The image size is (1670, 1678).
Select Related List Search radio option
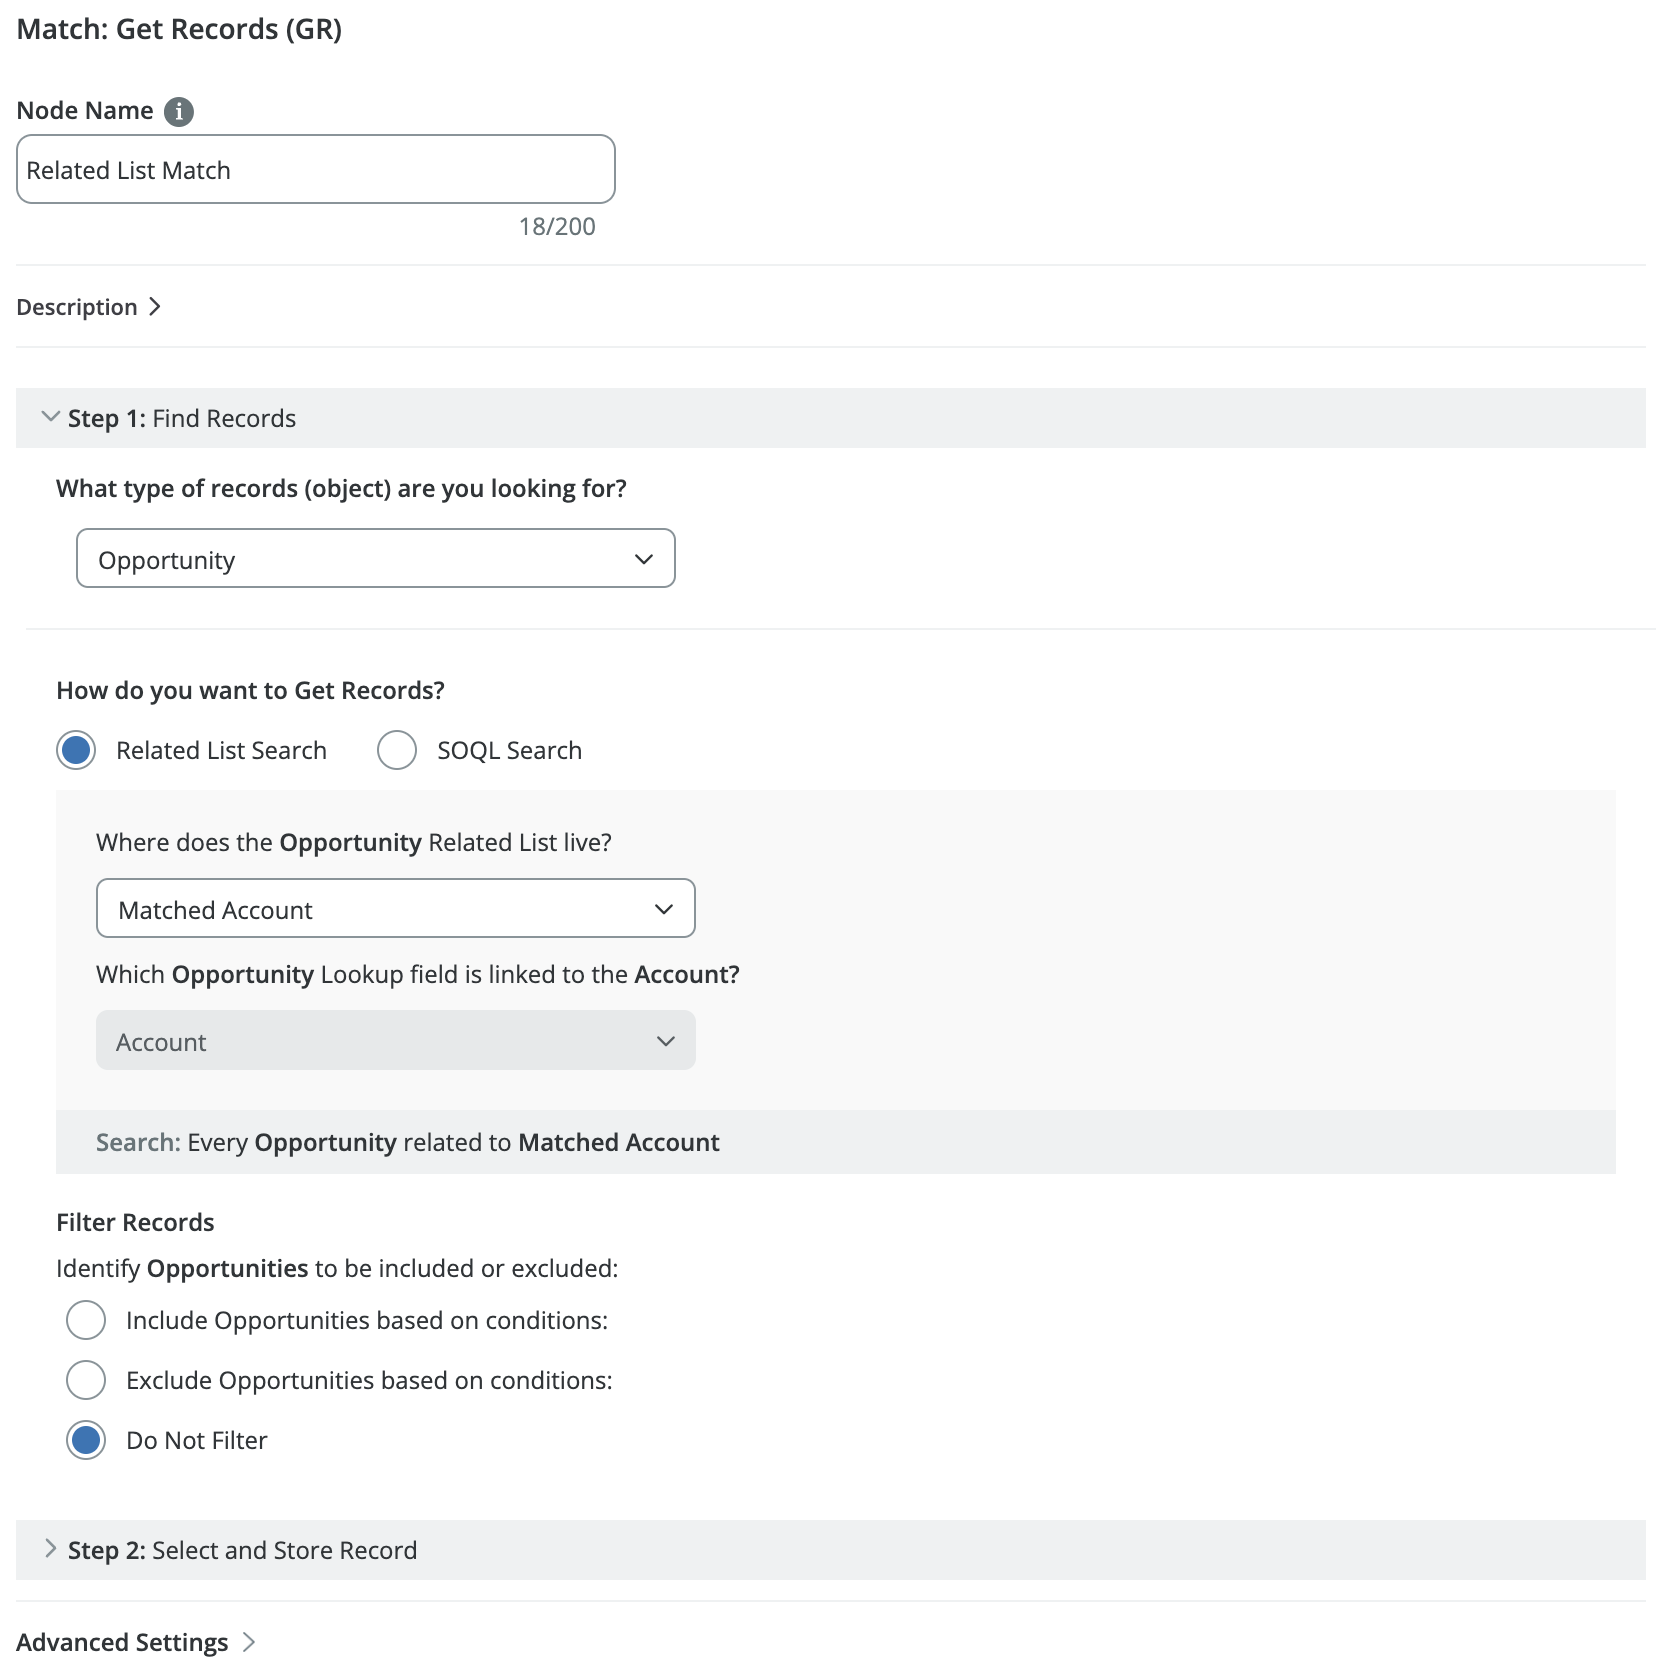point(76,750)
